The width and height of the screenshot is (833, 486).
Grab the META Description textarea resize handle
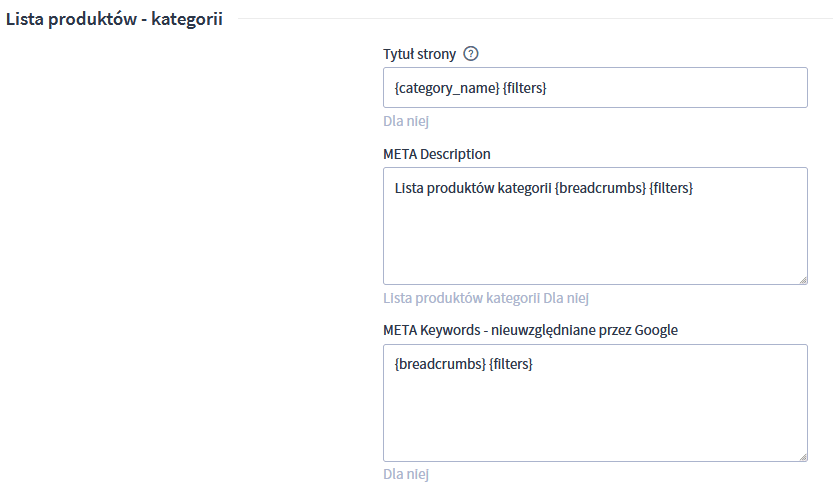[x=803, y=280]
